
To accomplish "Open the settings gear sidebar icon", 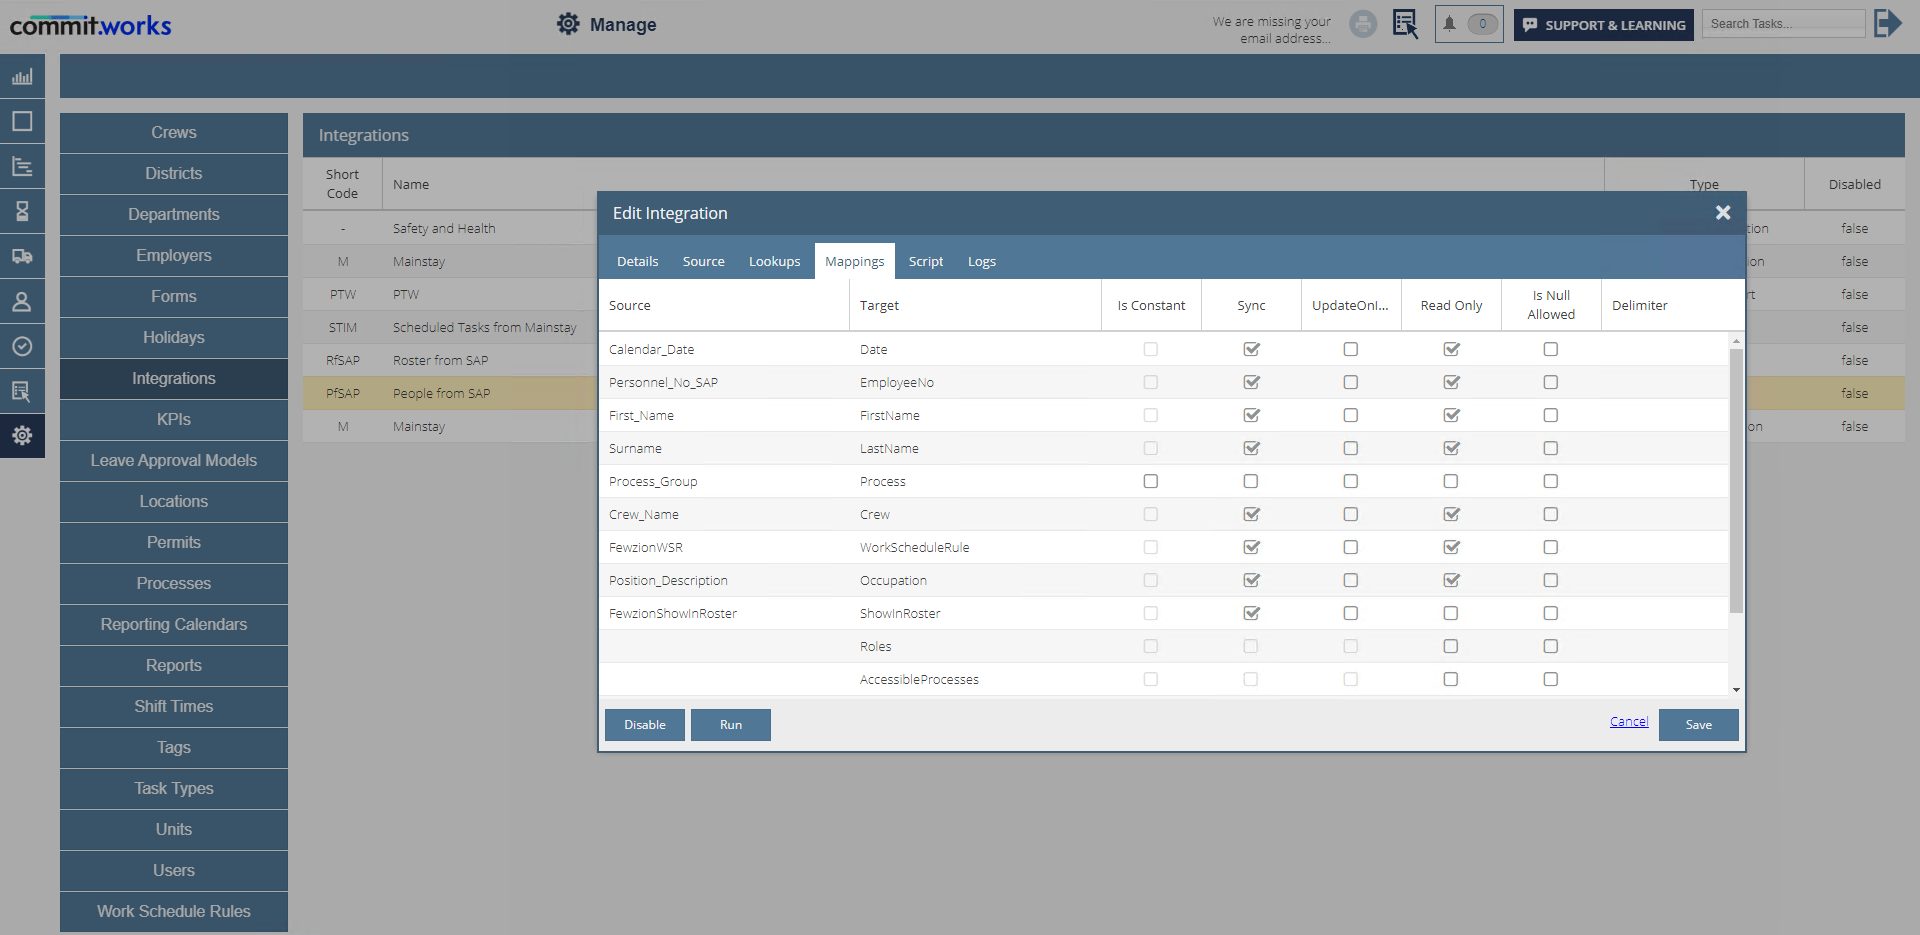I will click(x=22, y=435).
